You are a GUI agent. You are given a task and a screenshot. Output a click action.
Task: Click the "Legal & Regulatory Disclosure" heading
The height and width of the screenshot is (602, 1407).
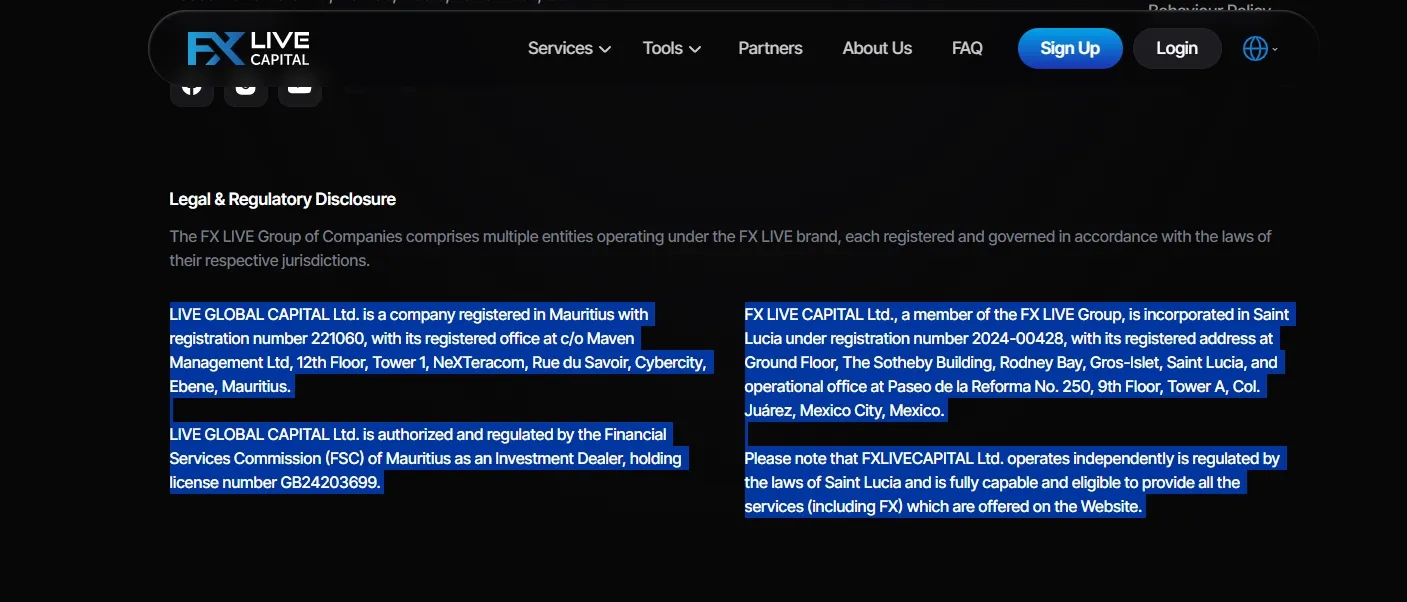(282, 199)
